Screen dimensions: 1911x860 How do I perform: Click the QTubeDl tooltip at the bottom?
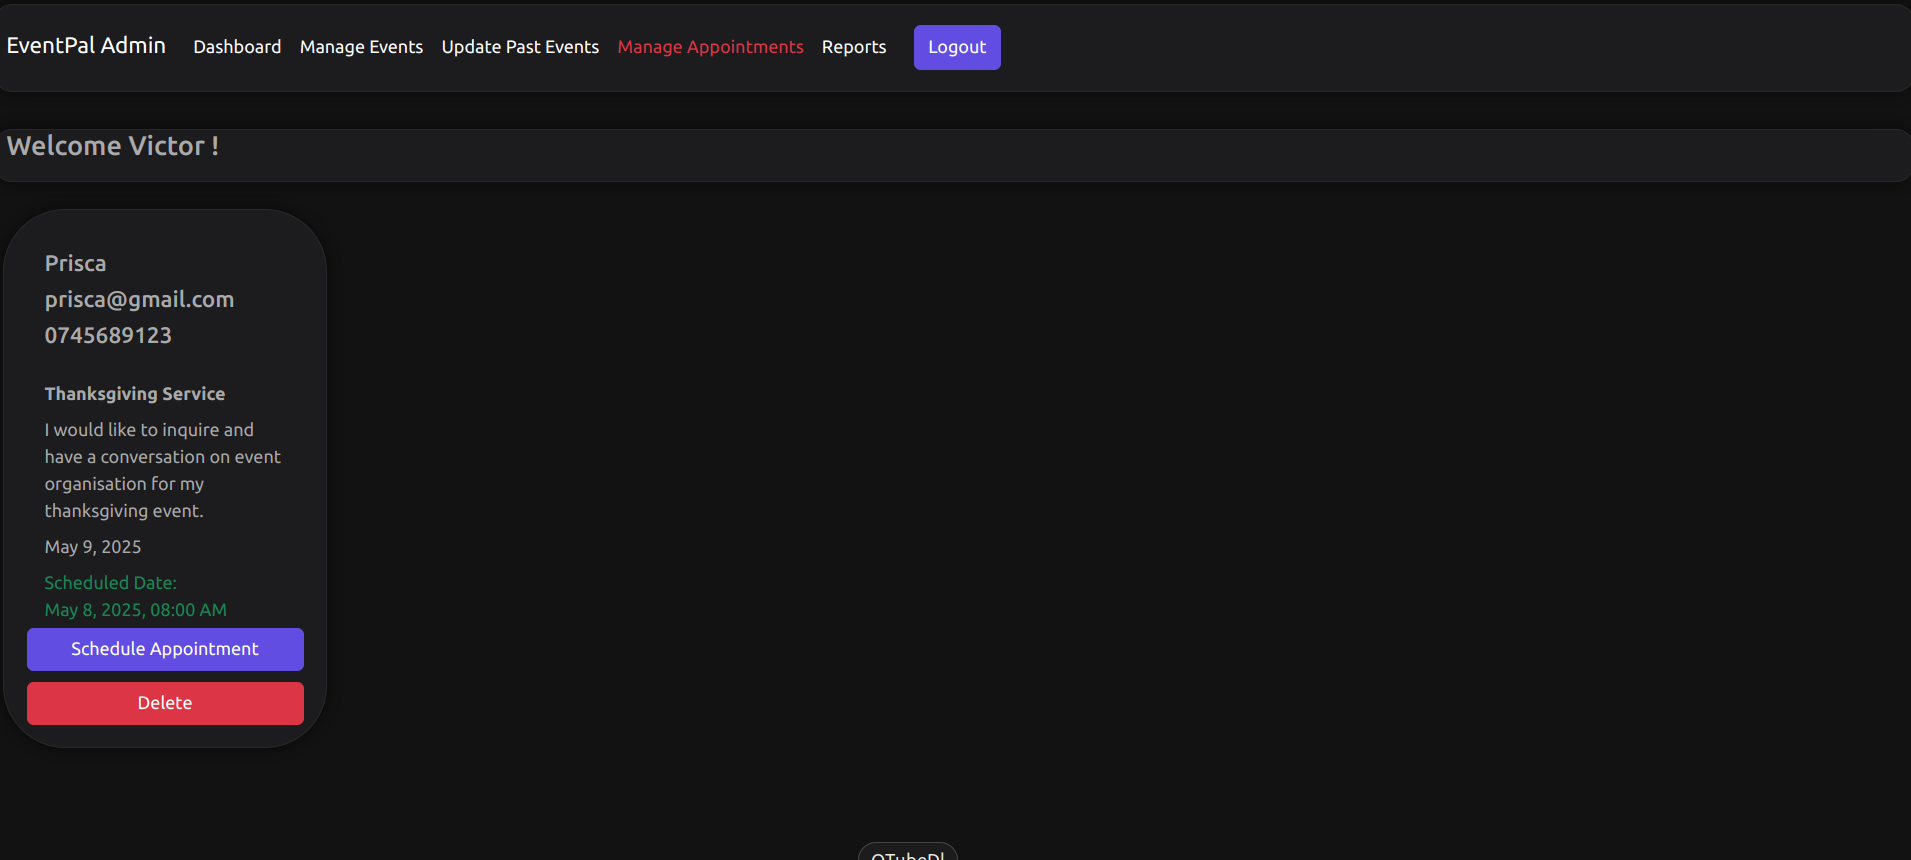tap(907, 853)
